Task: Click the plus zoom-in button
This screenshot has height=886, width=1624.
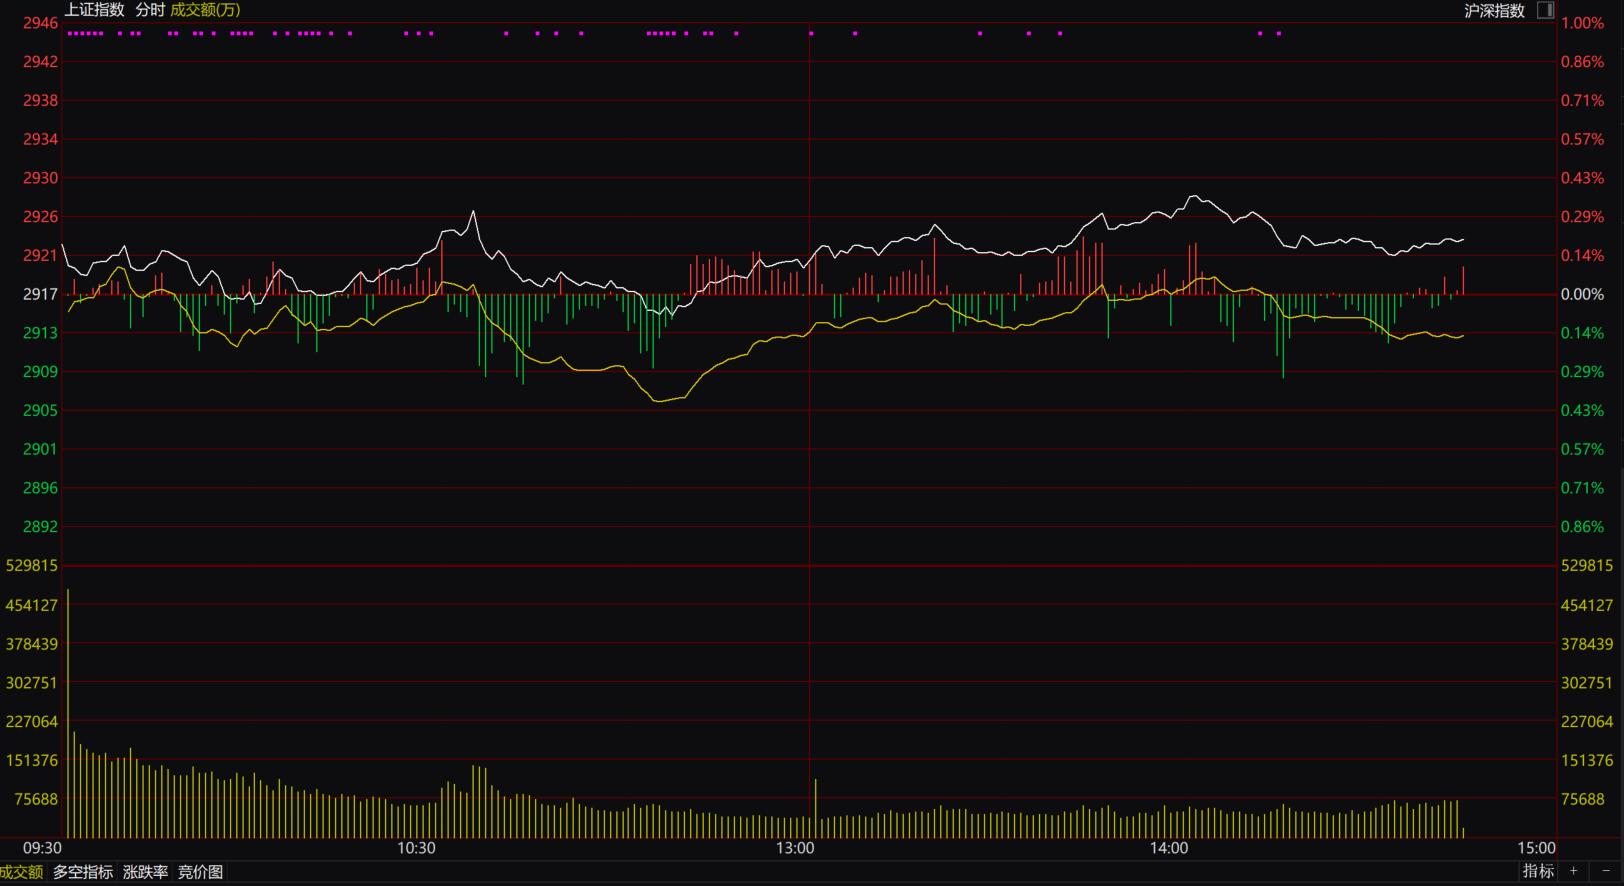Action: tap(1573, 871)
